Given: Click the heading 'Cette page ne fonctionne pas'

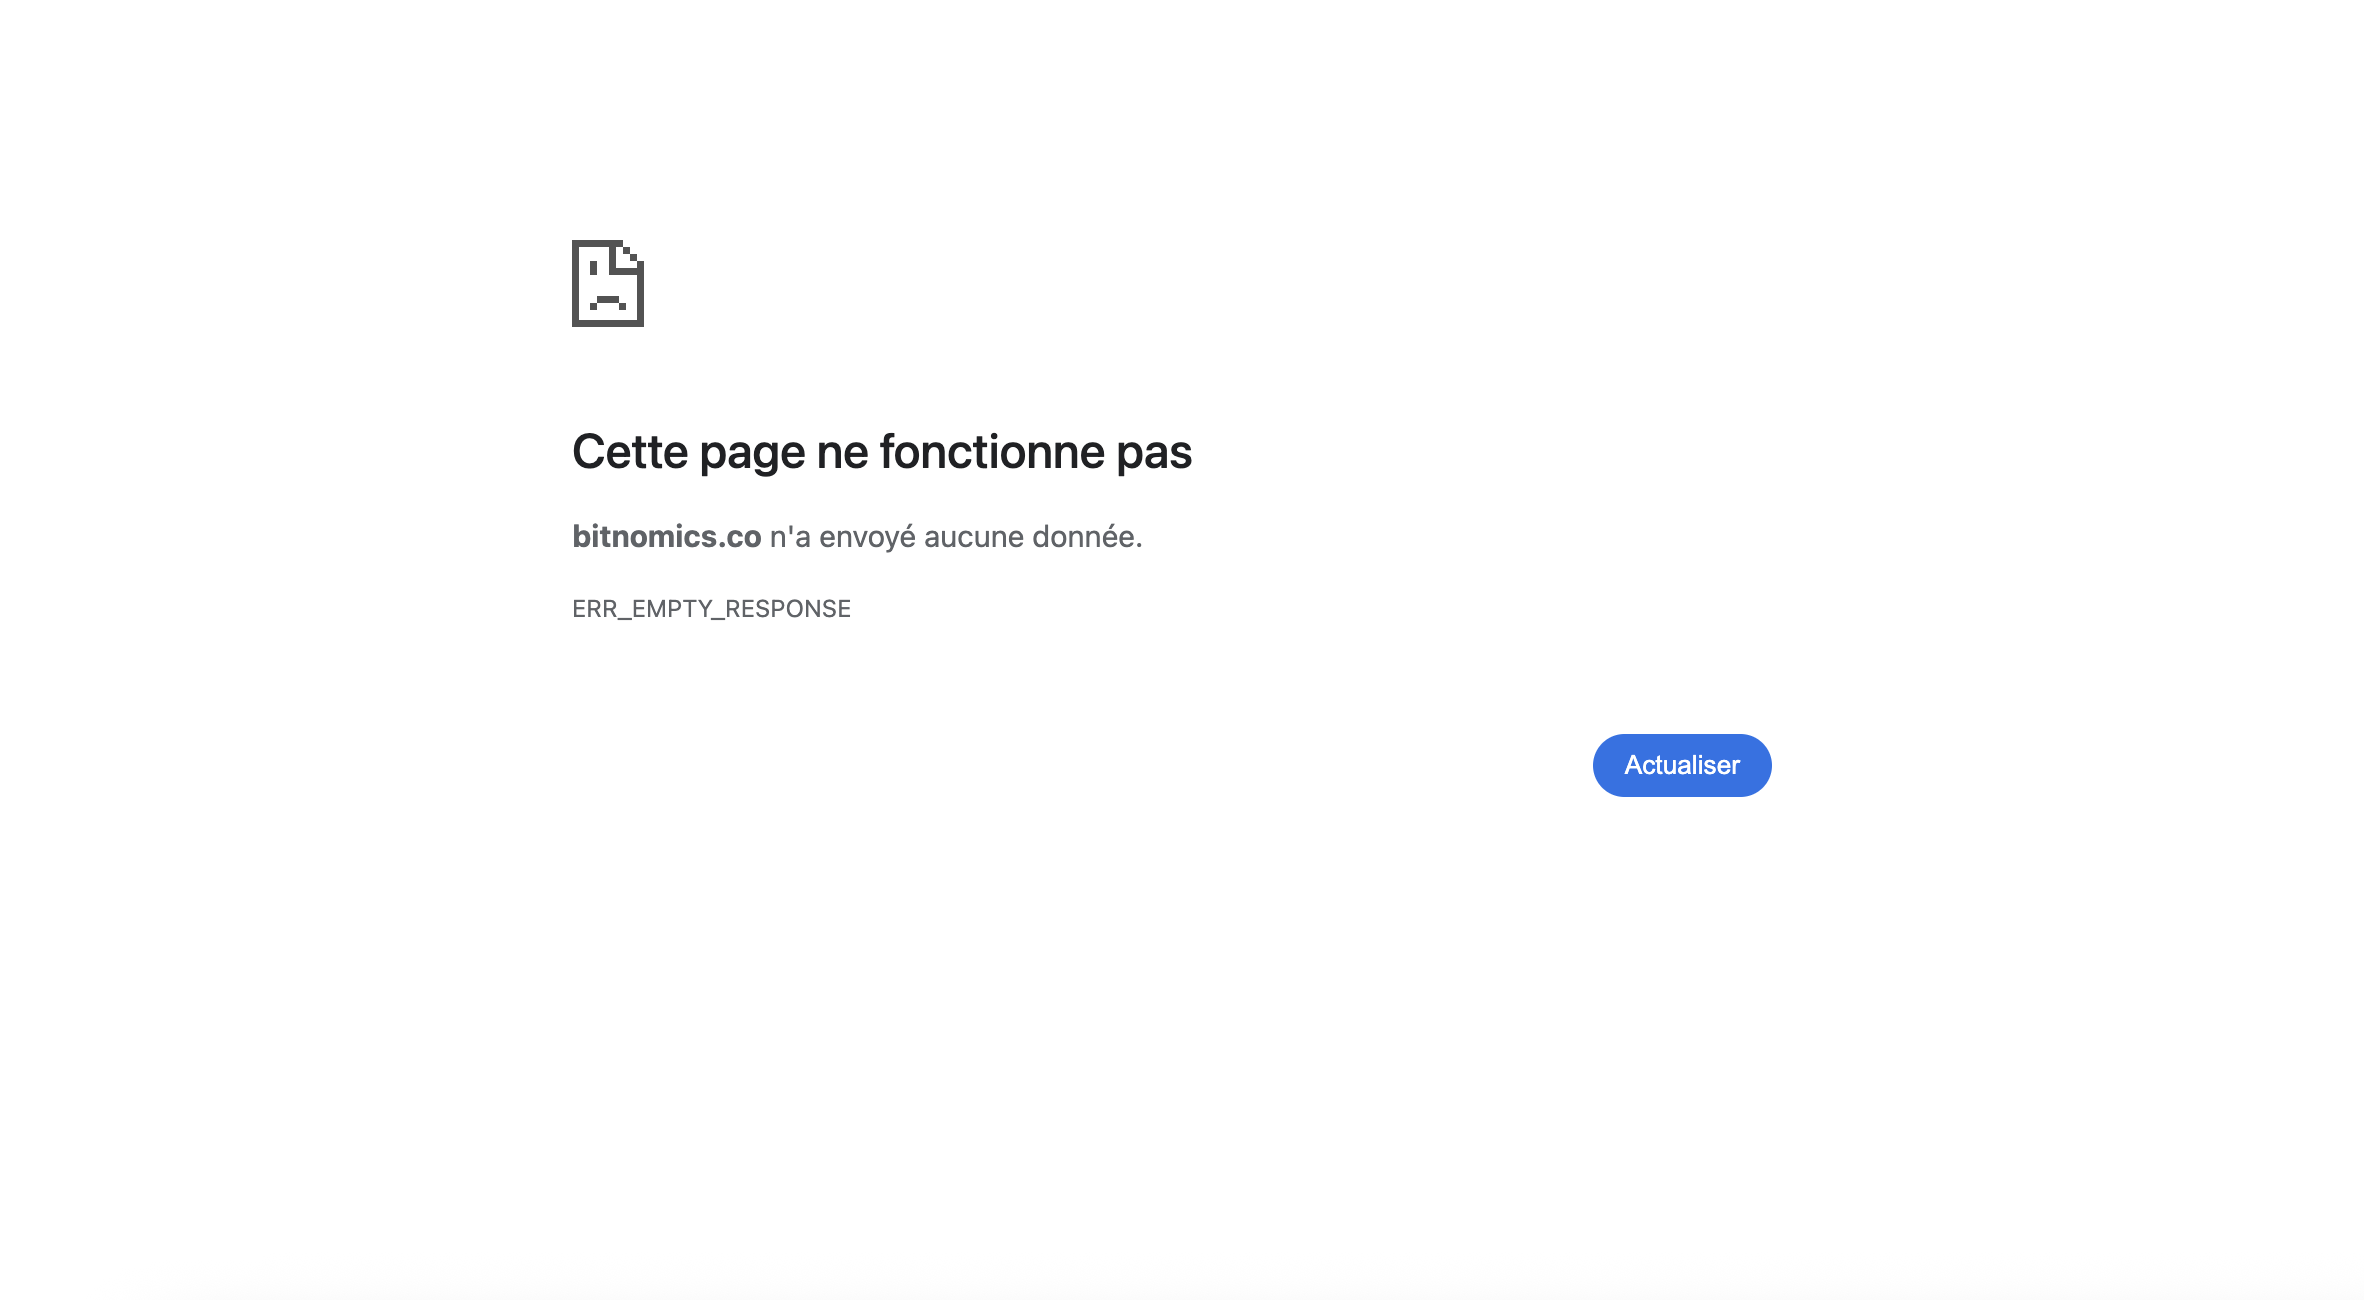Looking at the screenshot, I should [x=882, y=452].
